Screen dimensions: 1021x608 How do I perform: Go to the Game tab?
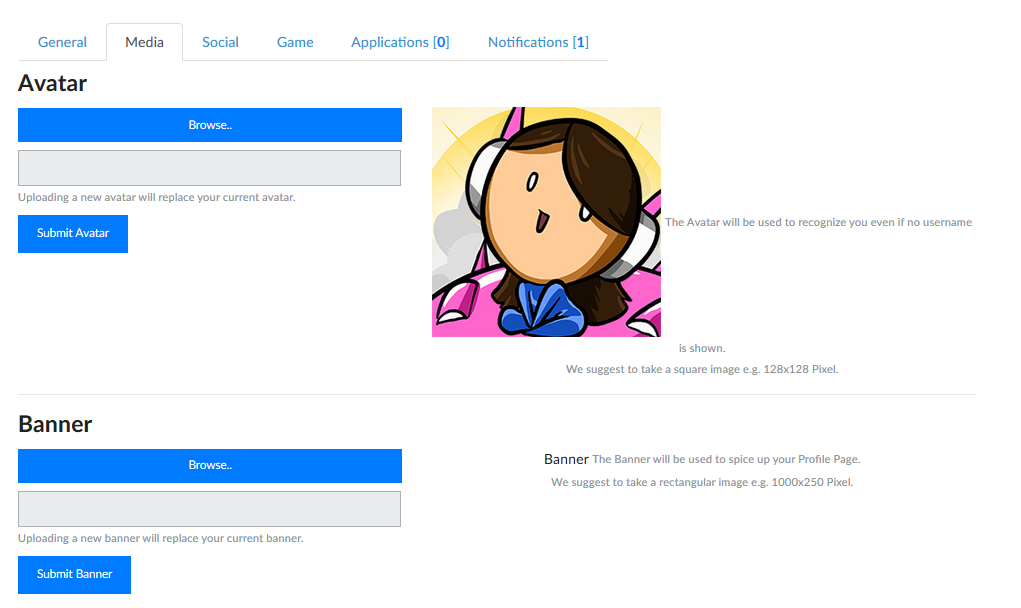tap(295, 42)
